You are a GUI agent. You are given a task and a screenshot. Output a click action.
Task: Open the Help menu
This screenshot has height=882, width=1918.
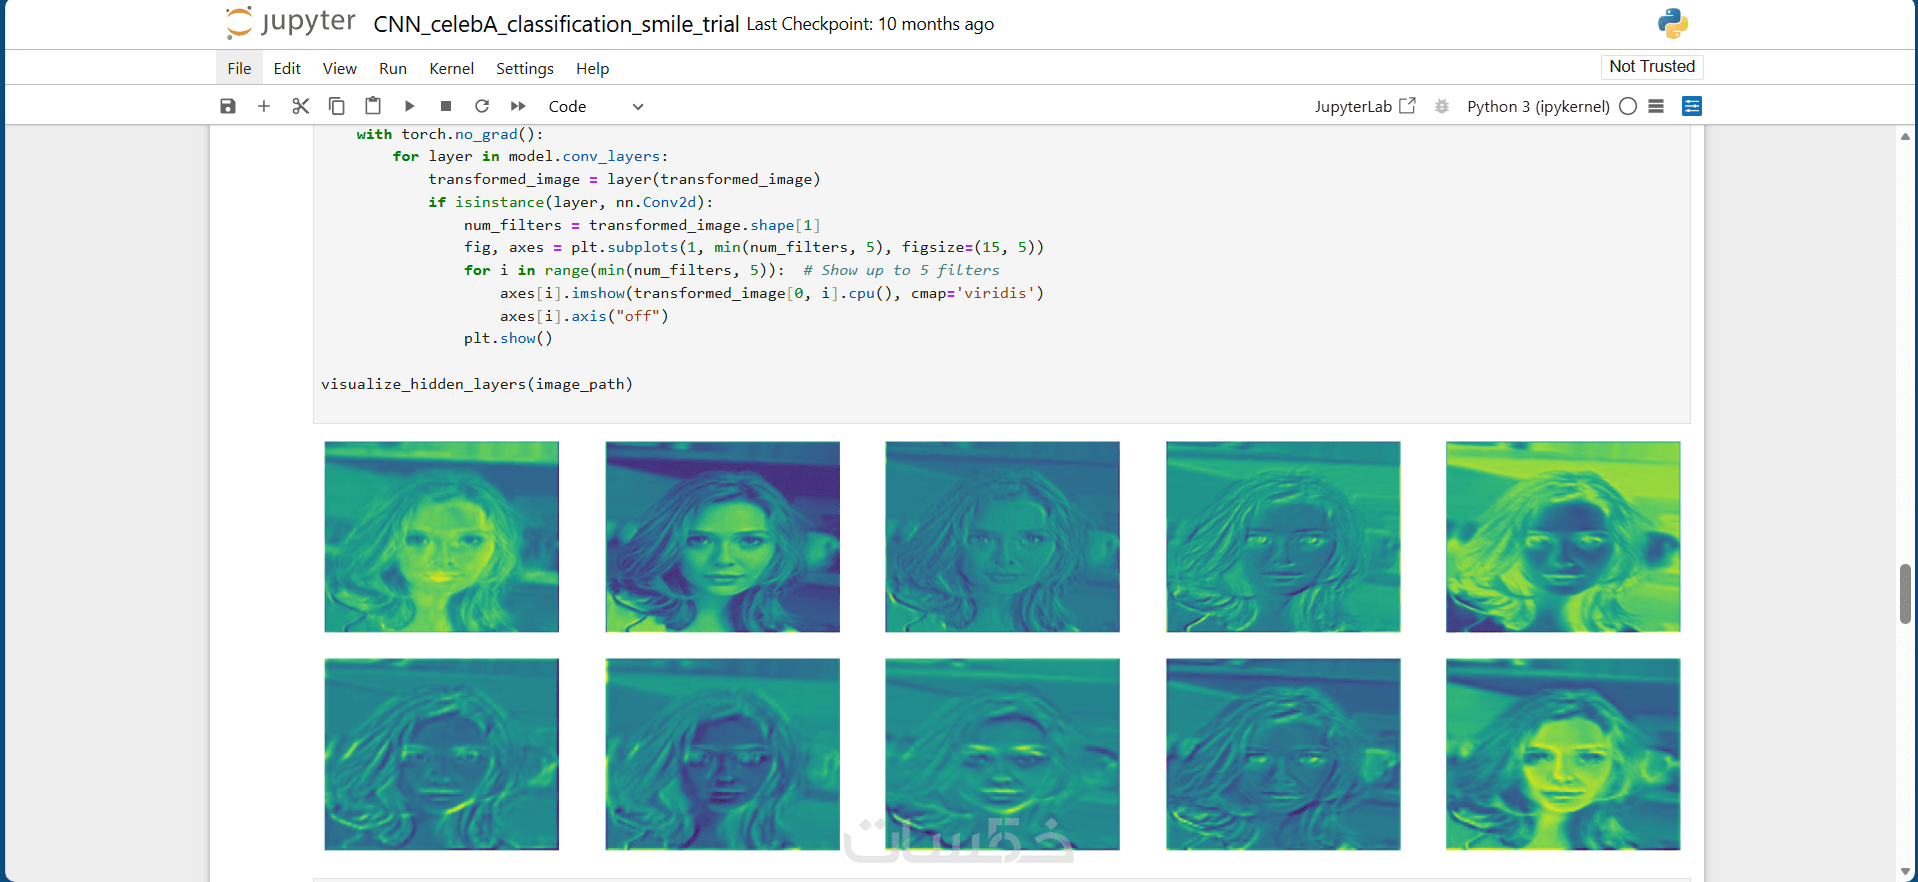(592, 68)
